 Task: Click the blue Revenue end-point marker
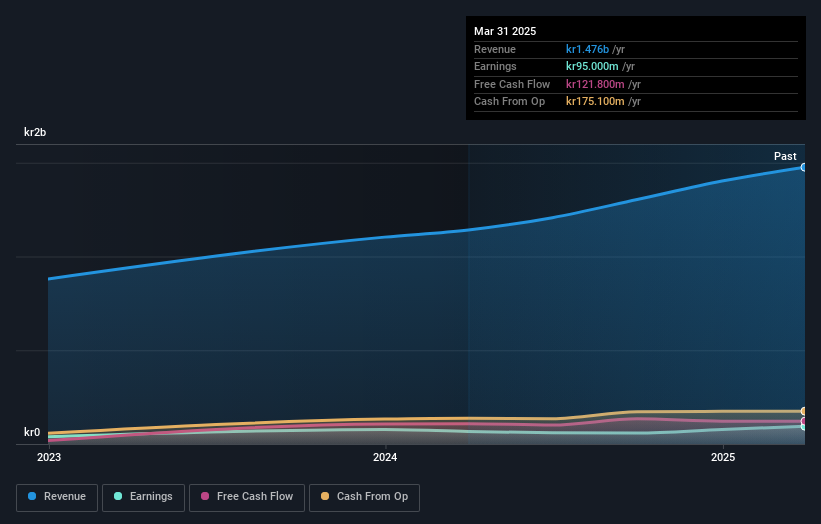coord(803,168)
